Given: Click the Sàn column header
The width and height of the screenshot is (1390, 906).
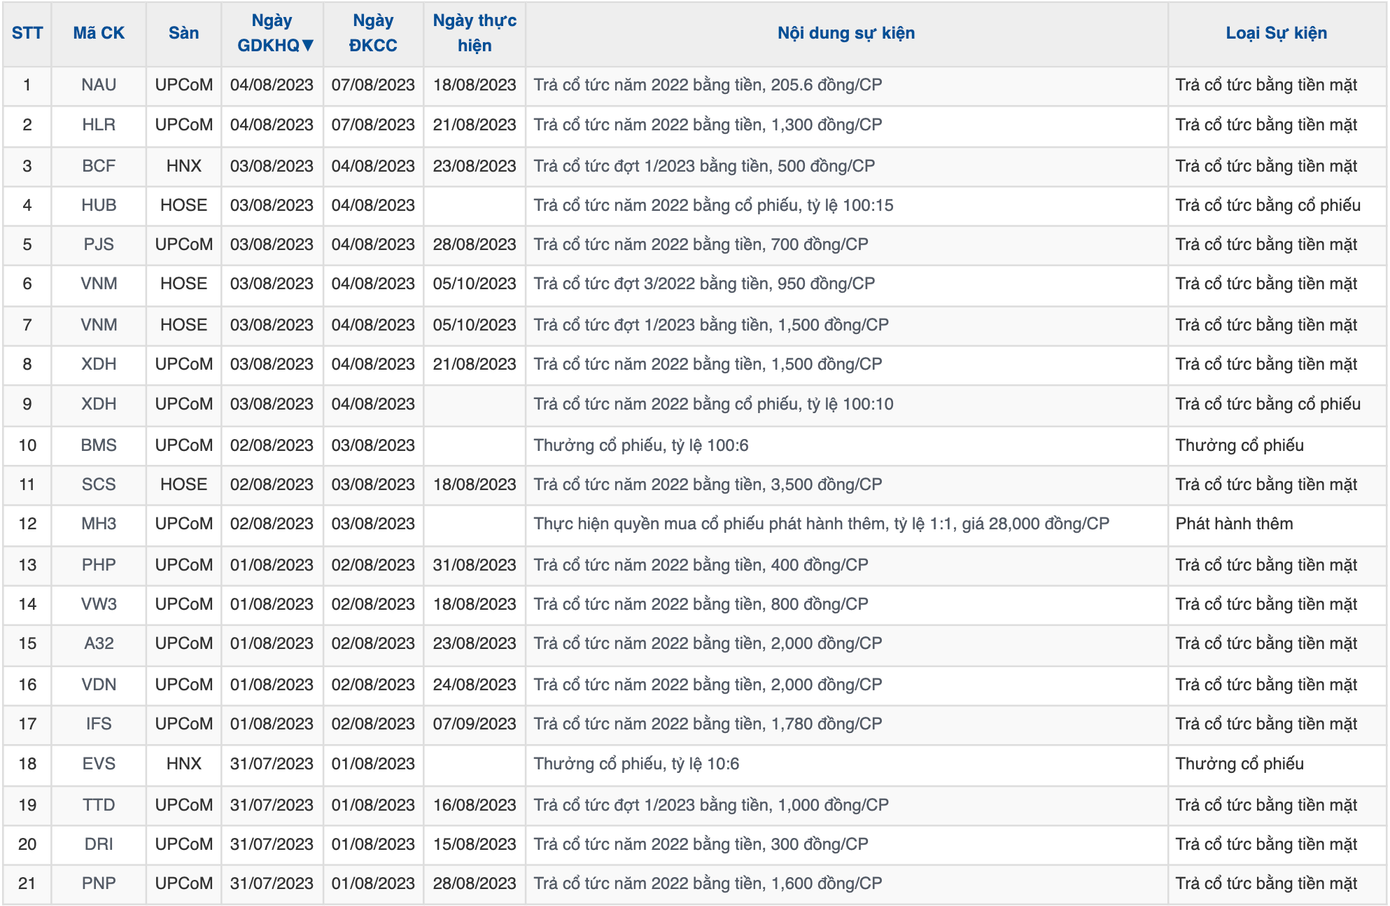Looking at the screenshot, I should click(x=184, y=33).
